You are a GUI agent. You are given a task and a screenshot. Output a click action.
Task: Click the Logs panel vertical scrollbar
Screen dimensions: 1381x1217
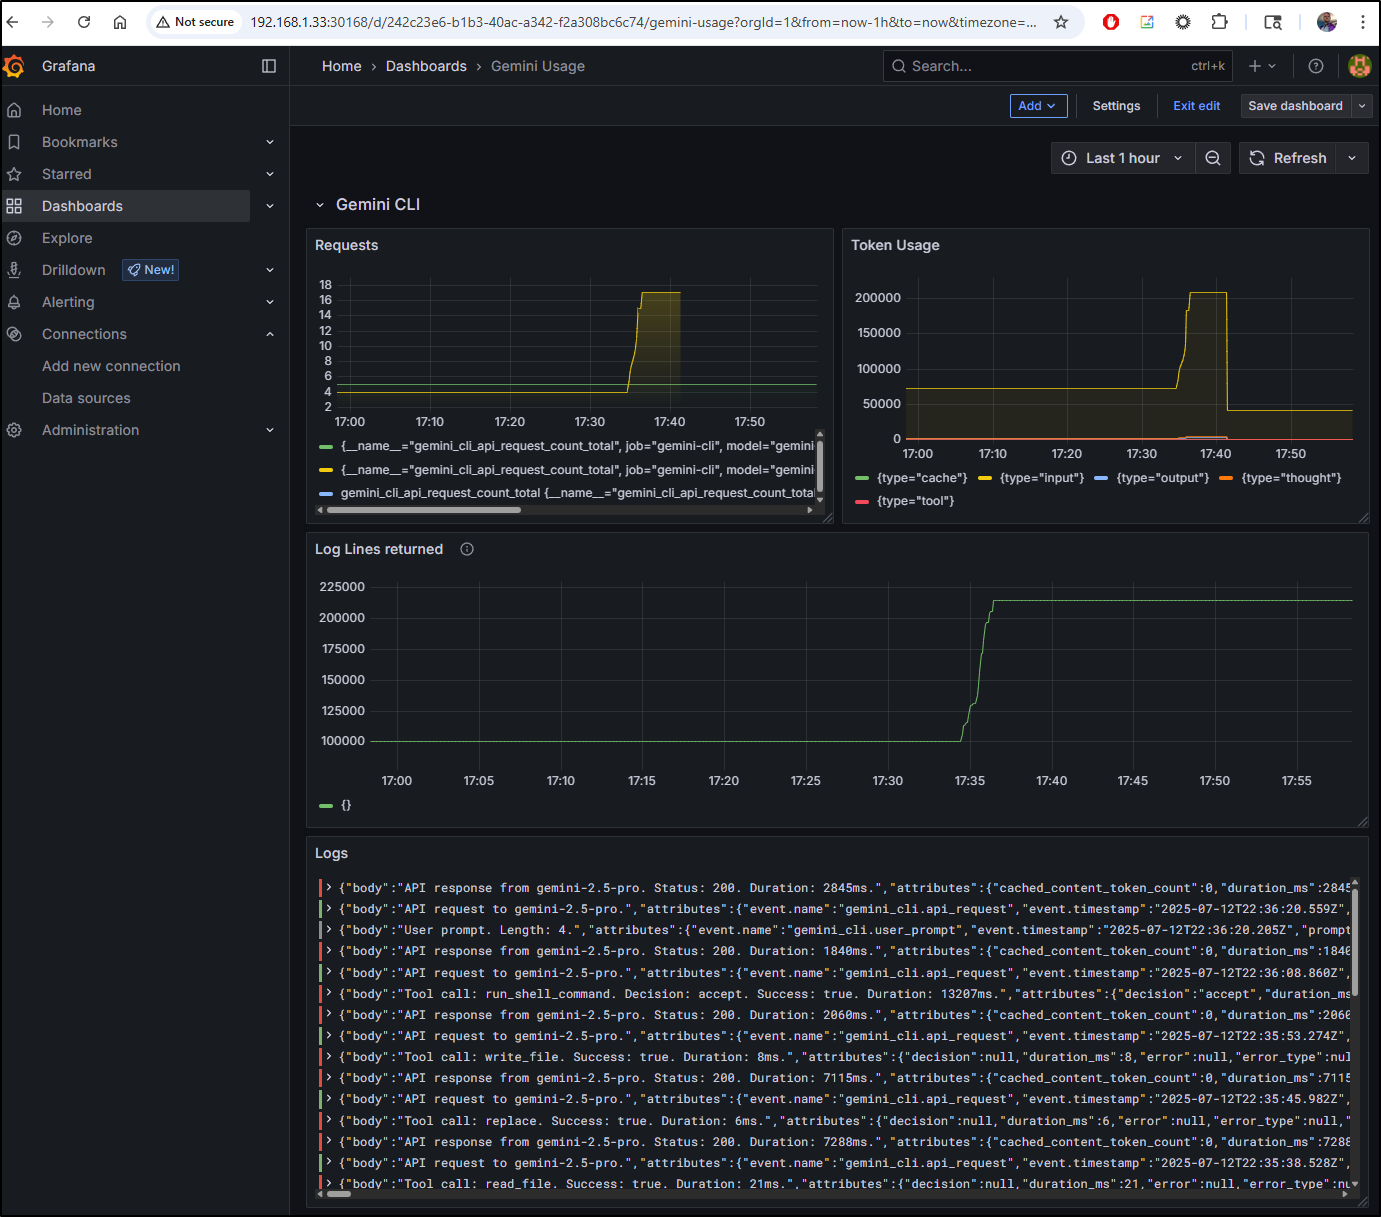[1355, 943]
